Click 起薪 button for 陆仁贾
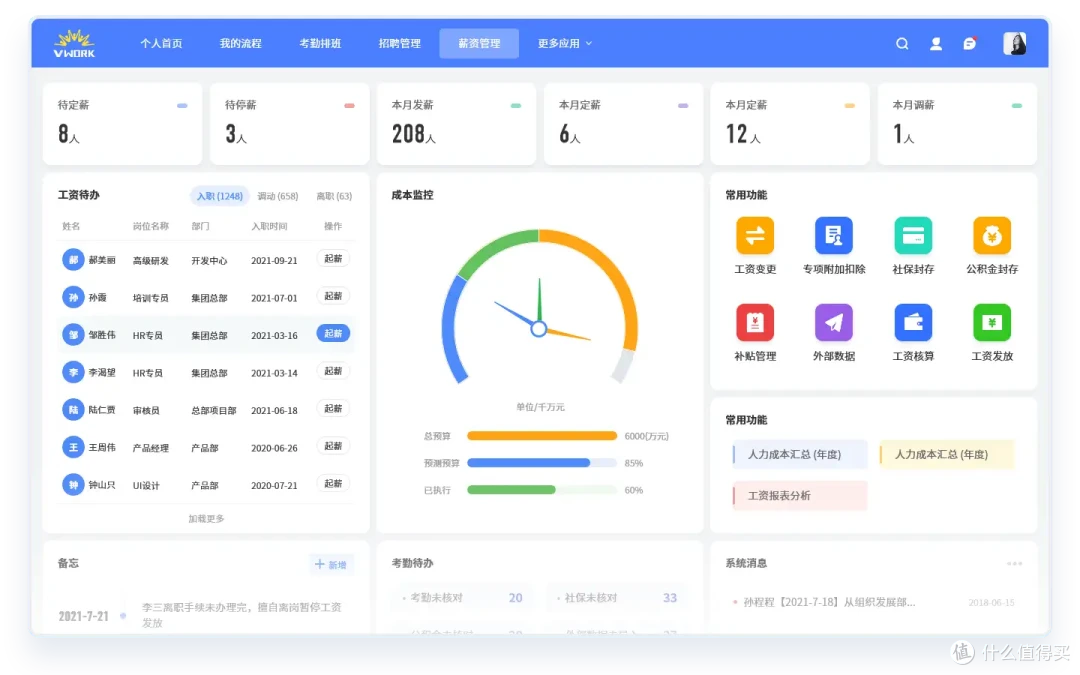Screen dimensions: 1080x675 click(x=333, y=408)
